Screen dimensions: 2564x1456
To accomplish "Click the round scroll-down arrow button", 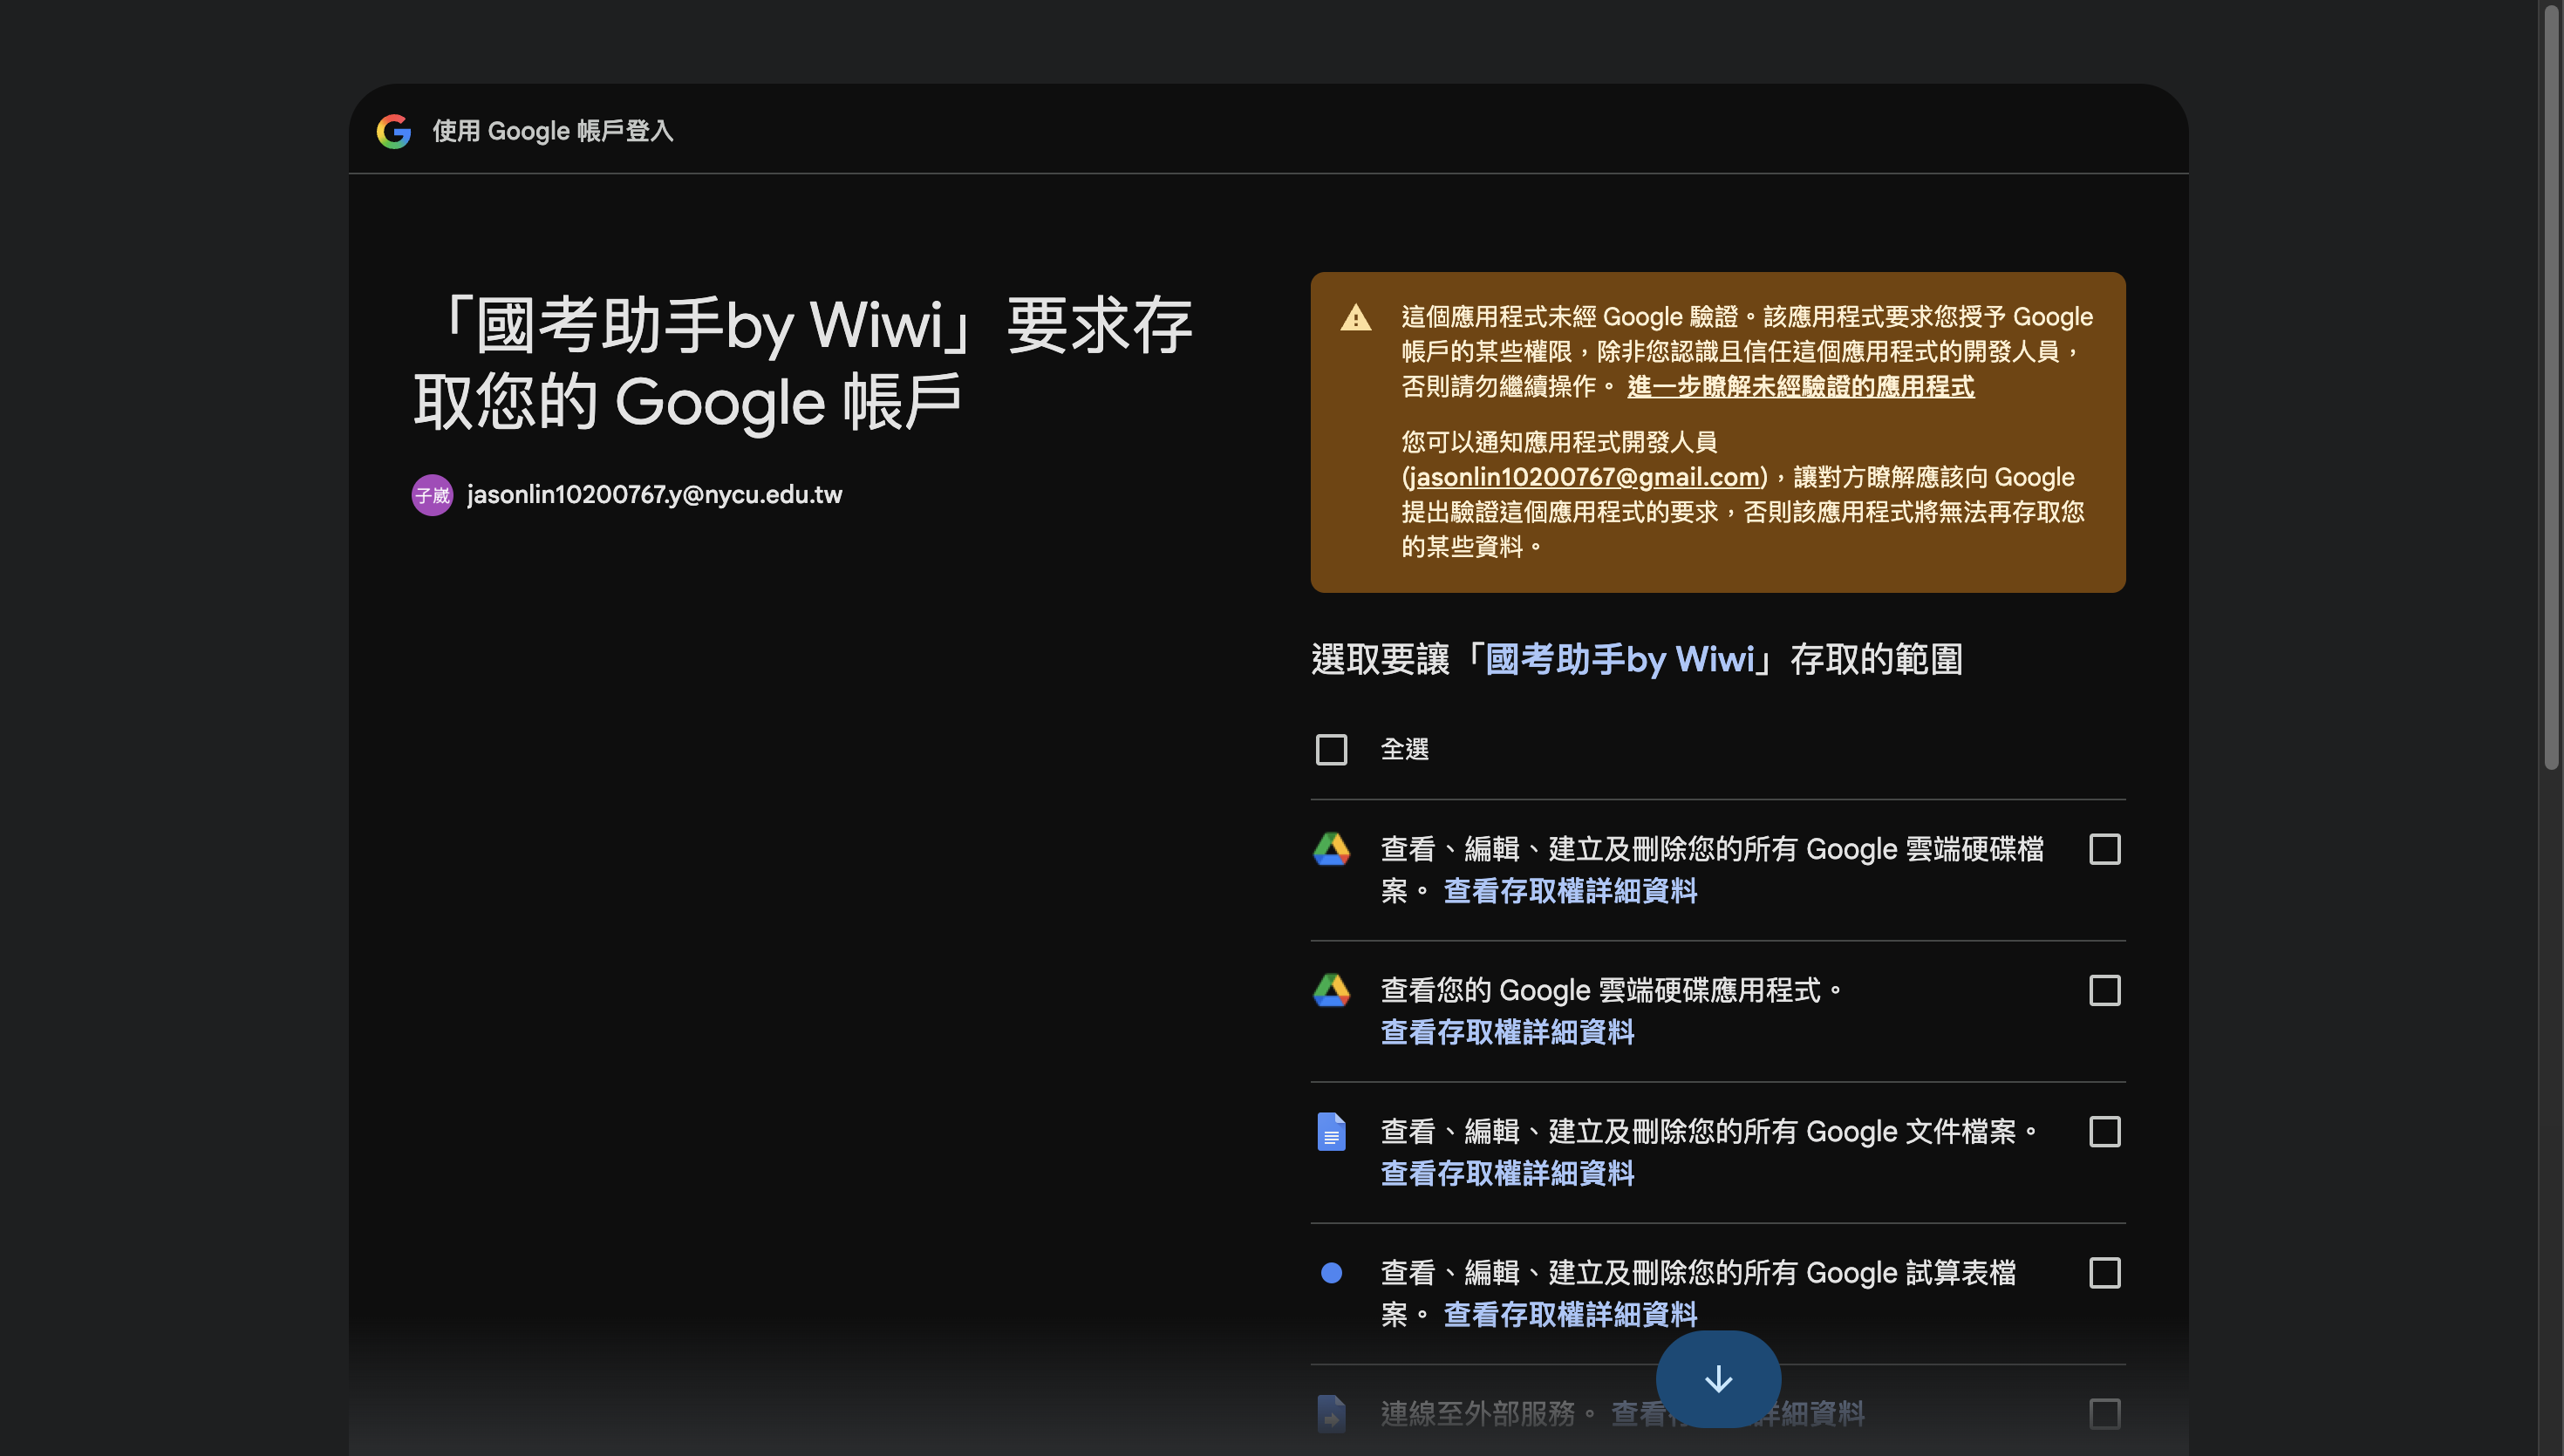I will click(x=1718, y=1379).
